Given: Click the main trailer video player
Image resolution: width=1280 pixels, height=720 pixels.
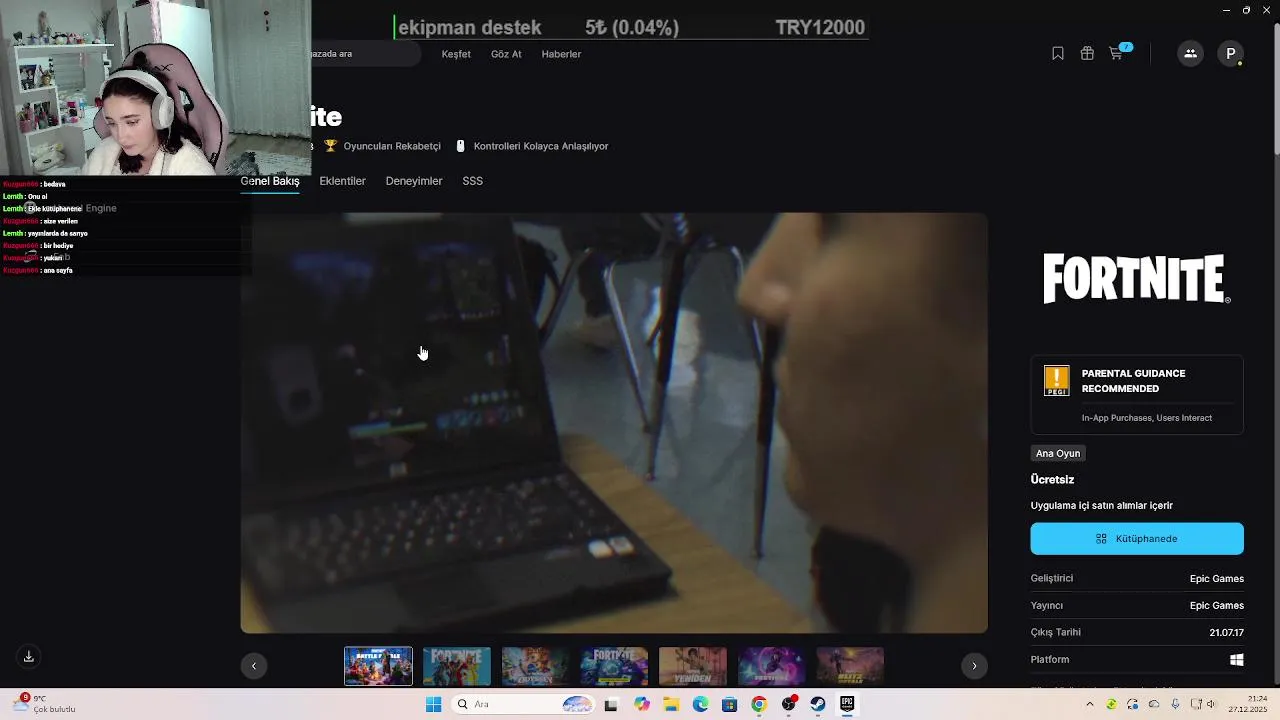Looking at the screenshot, I should (614, 422).
